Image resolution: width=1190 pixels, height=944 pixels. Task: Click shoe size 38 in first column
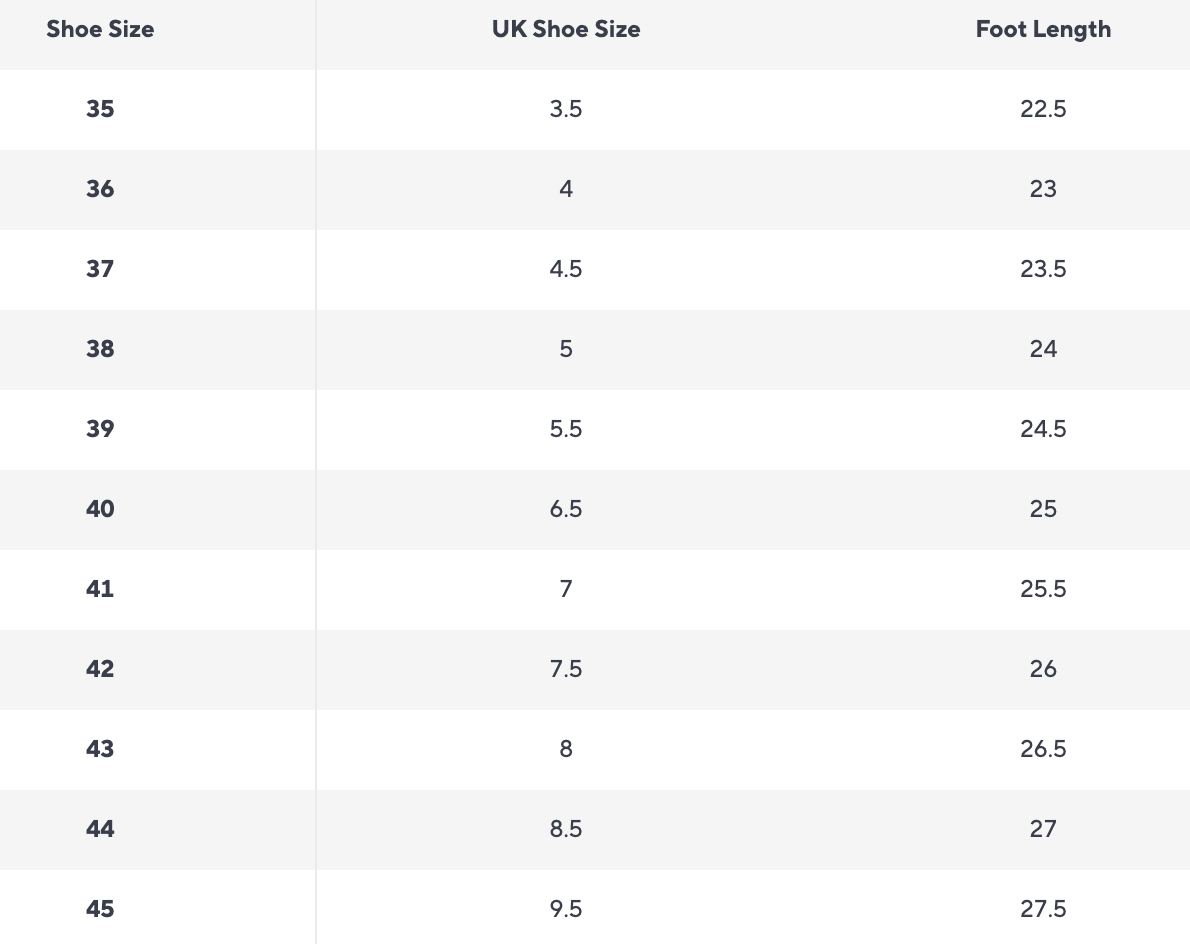(x=100, y=349)
